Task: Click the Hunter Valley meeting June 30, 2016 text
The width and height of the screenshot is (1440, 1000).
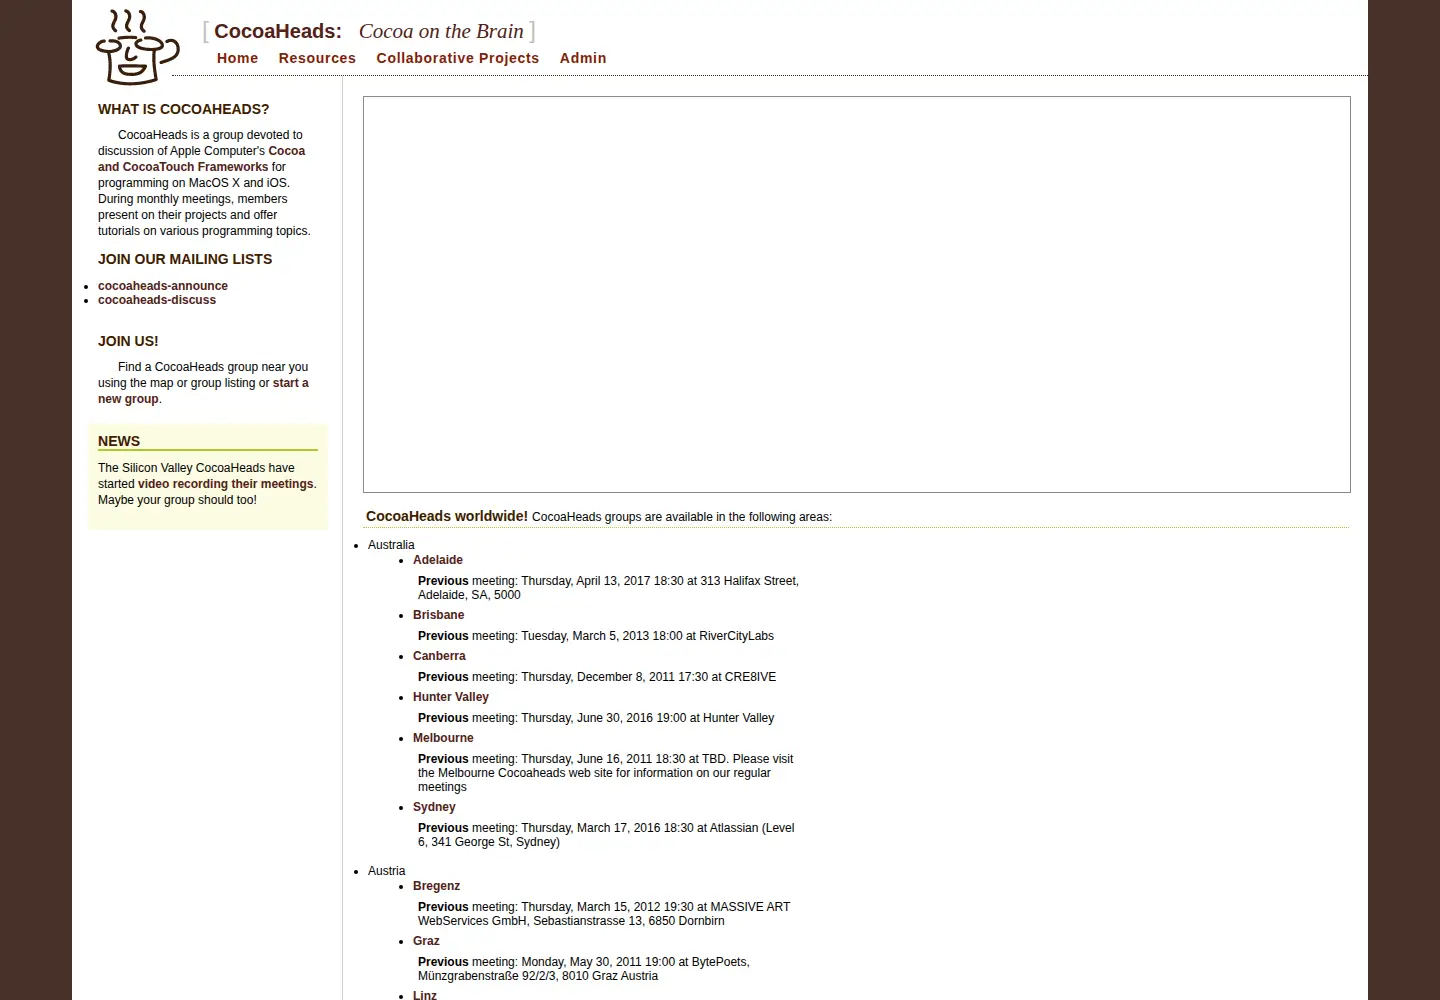Action: click(x=596, y=718)
